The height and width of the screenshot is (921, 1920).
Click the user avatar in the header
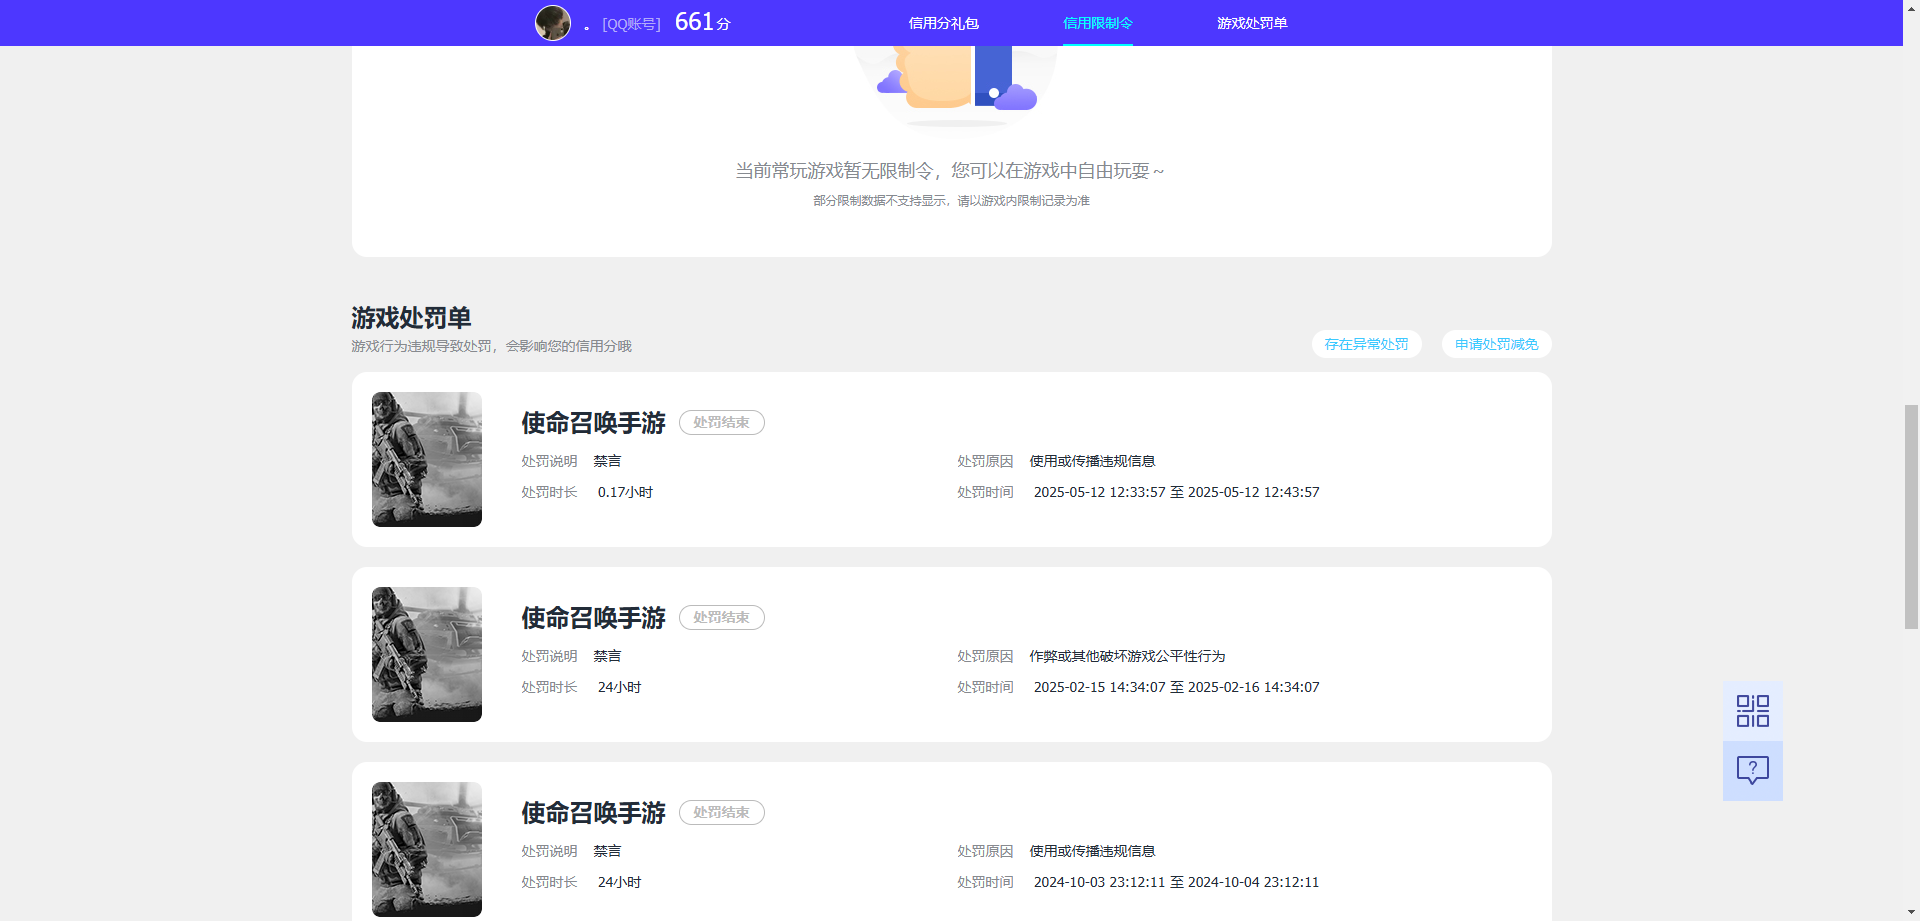pos(553,23)
